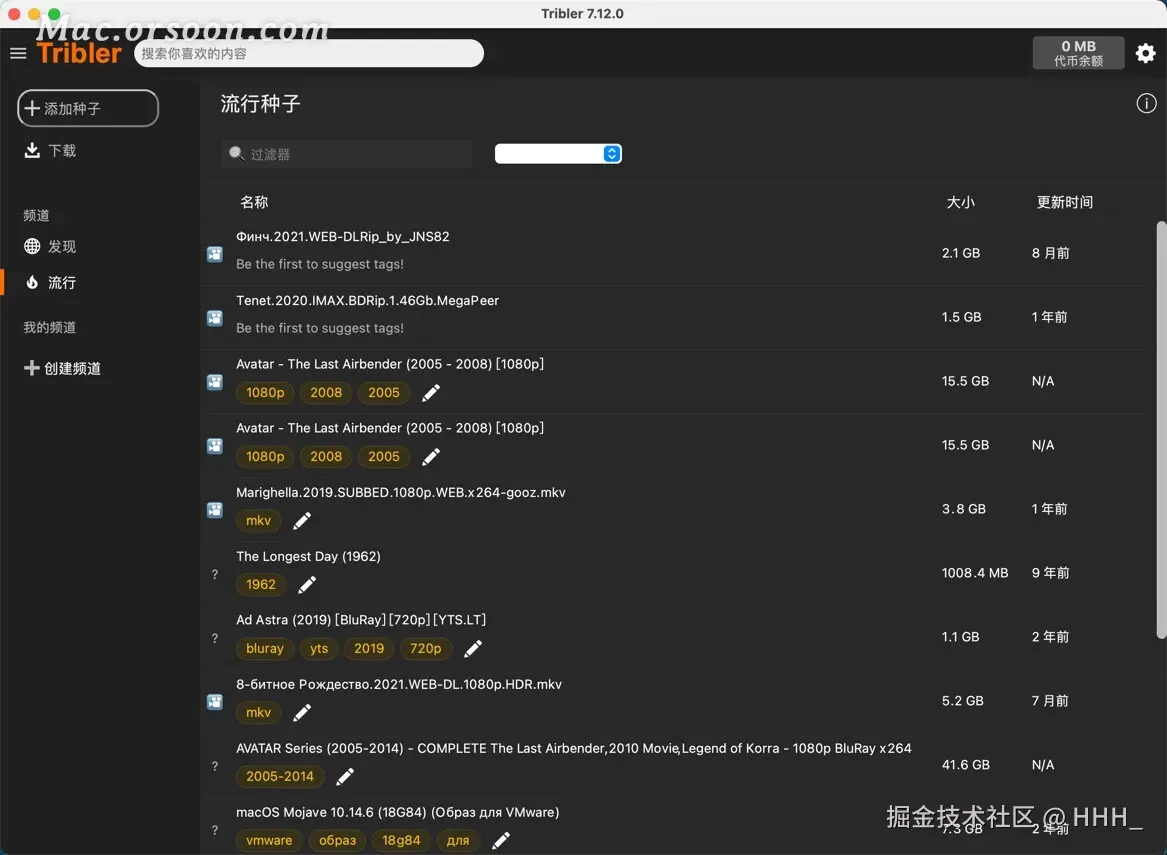Click the filter magnifier icon
The height and width of the screenshot is (855, 1167).
pyautogui.click(x=236, y=153)
